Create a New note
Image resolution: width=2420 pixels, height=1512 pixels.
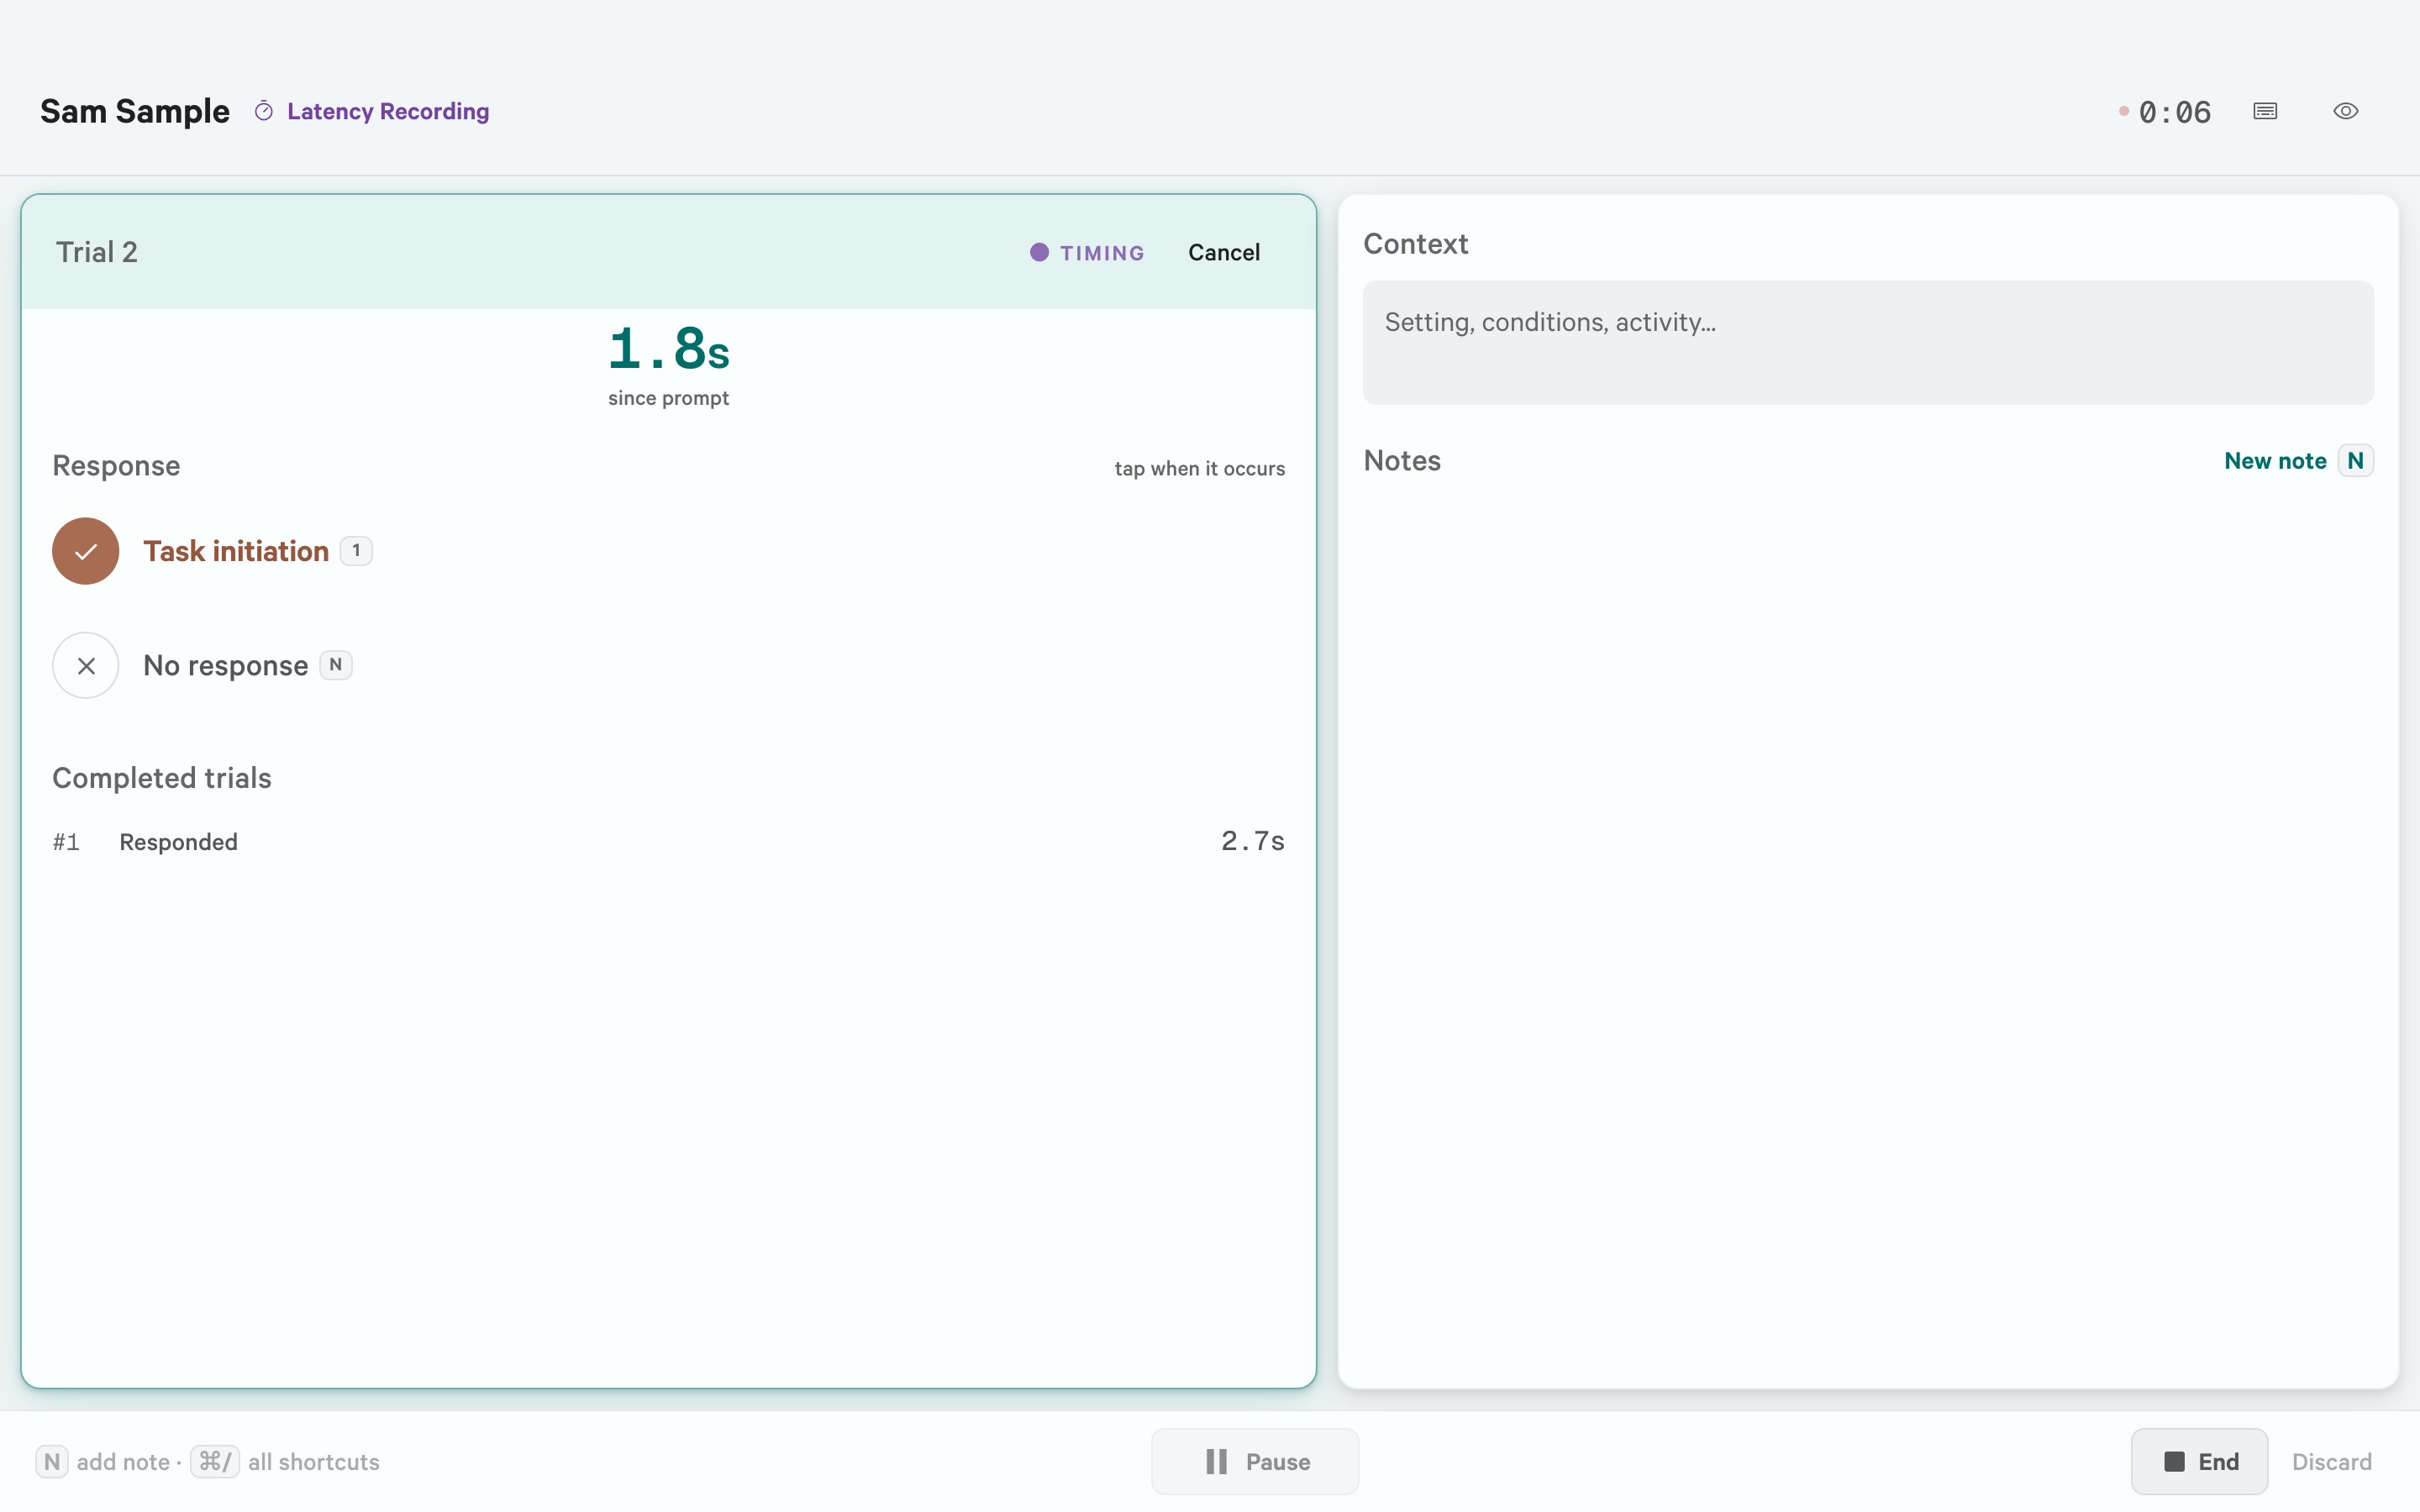coord(2275,461)
